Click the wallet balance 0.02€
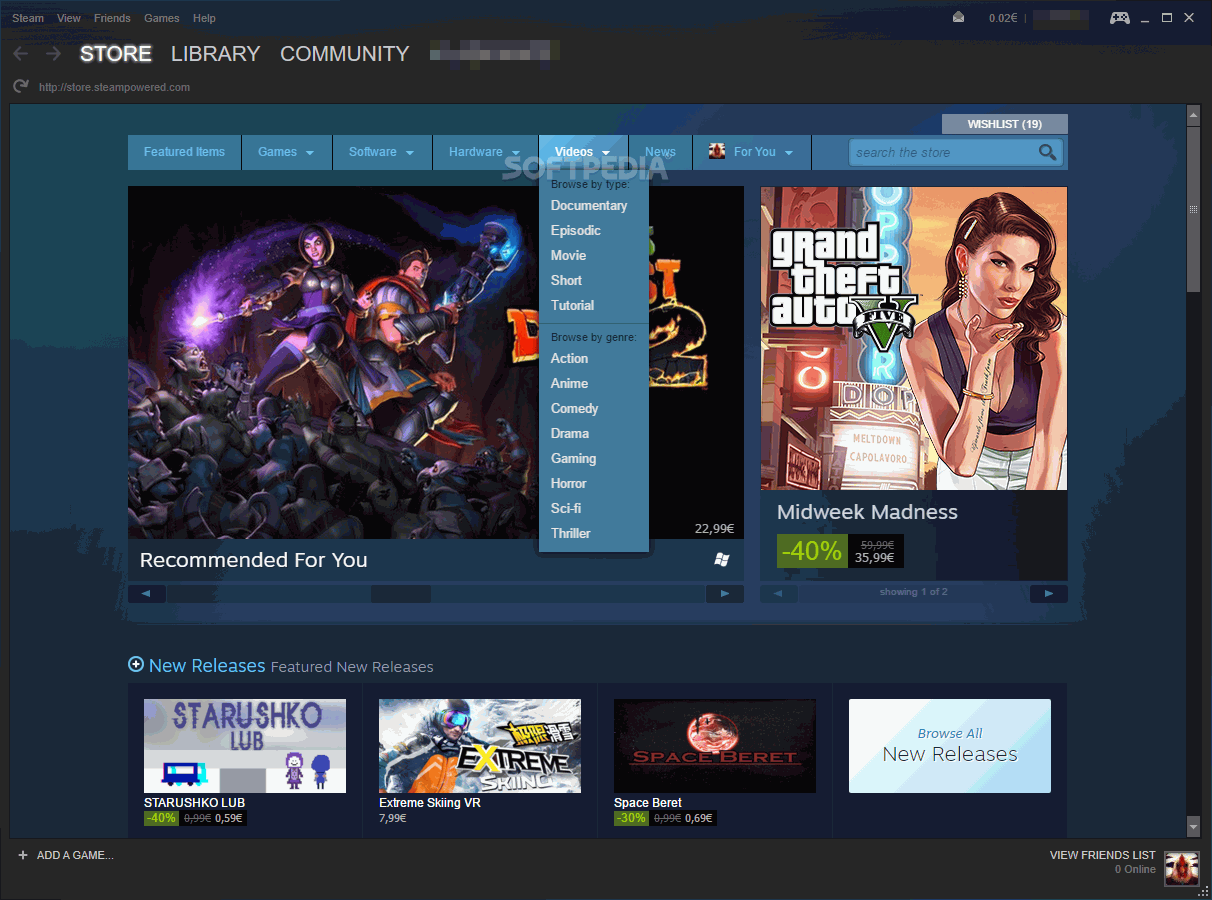This screenshot has height=900, width=1212. click(x=1002, y=18)
